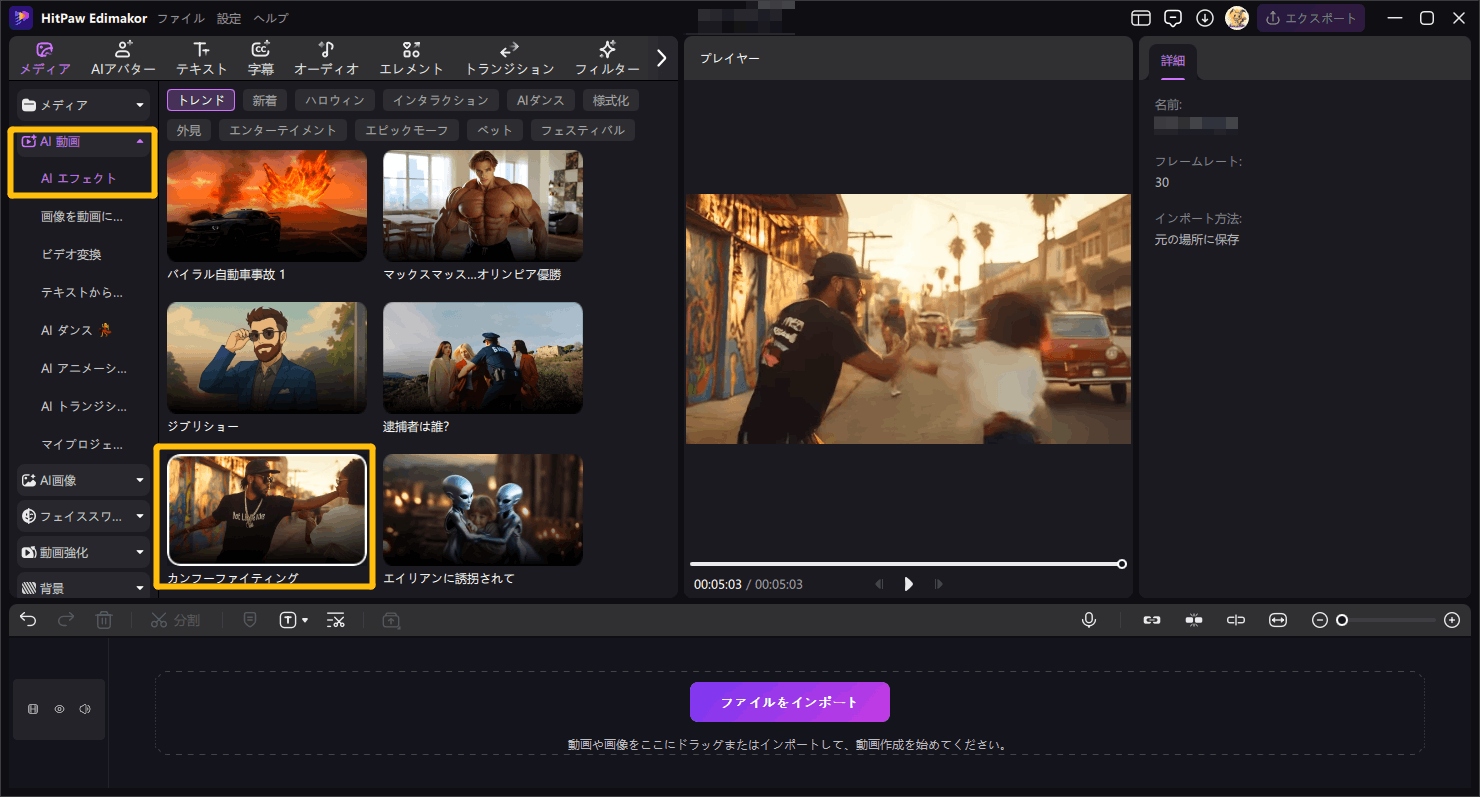Image resolution: width=1480 pixels, height=797 pixels.
Task: Select the ハロウィン category tab
Action: [x=335, y=100]
